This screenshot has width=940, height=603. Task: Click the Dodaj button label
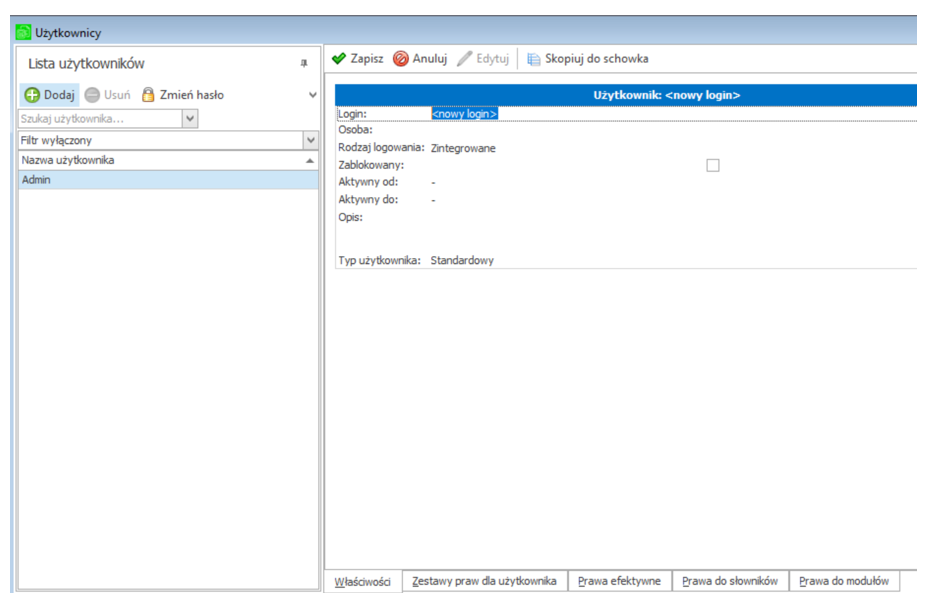coord(59,95)
